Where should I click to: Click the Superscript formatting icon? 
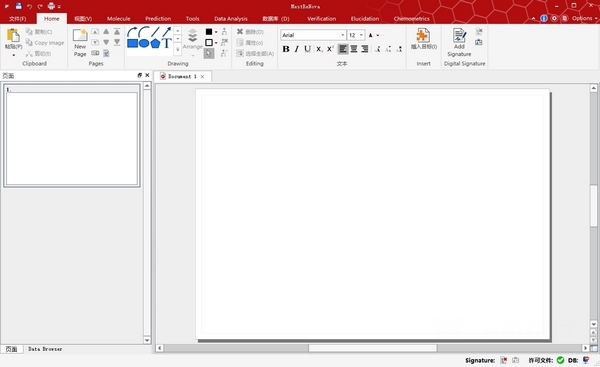330,49
